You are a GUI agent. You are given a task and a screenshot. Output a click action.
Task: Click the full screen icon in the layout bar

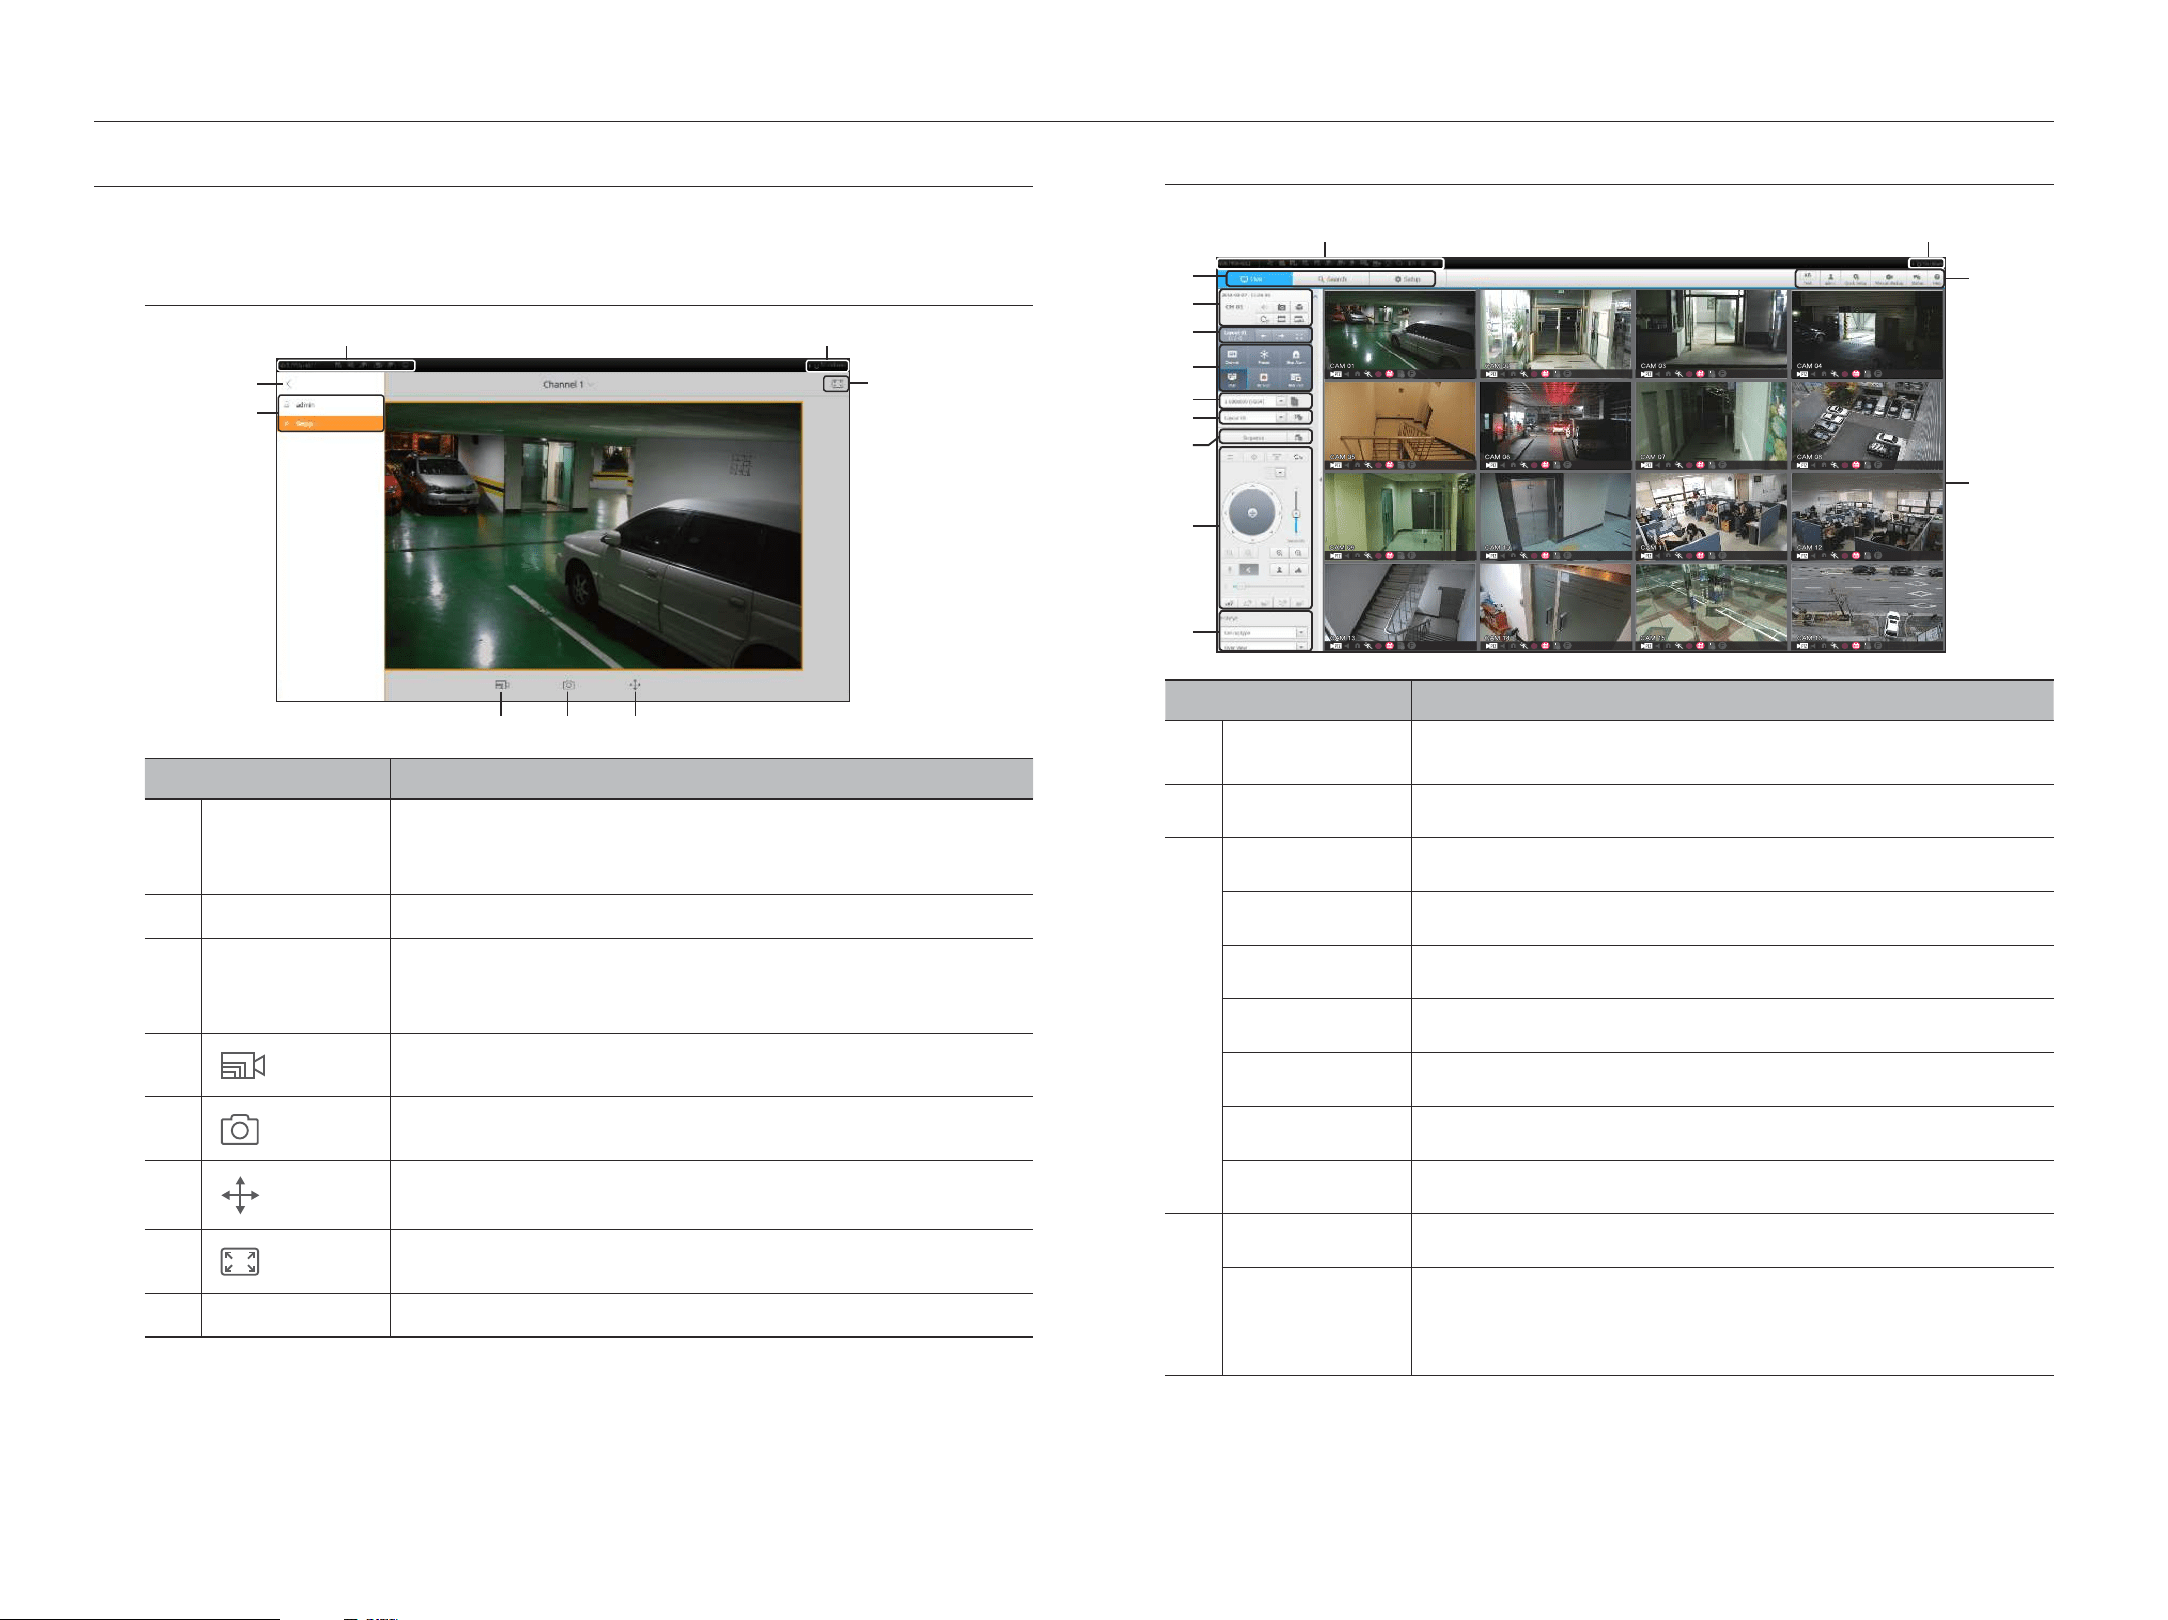1299,336
